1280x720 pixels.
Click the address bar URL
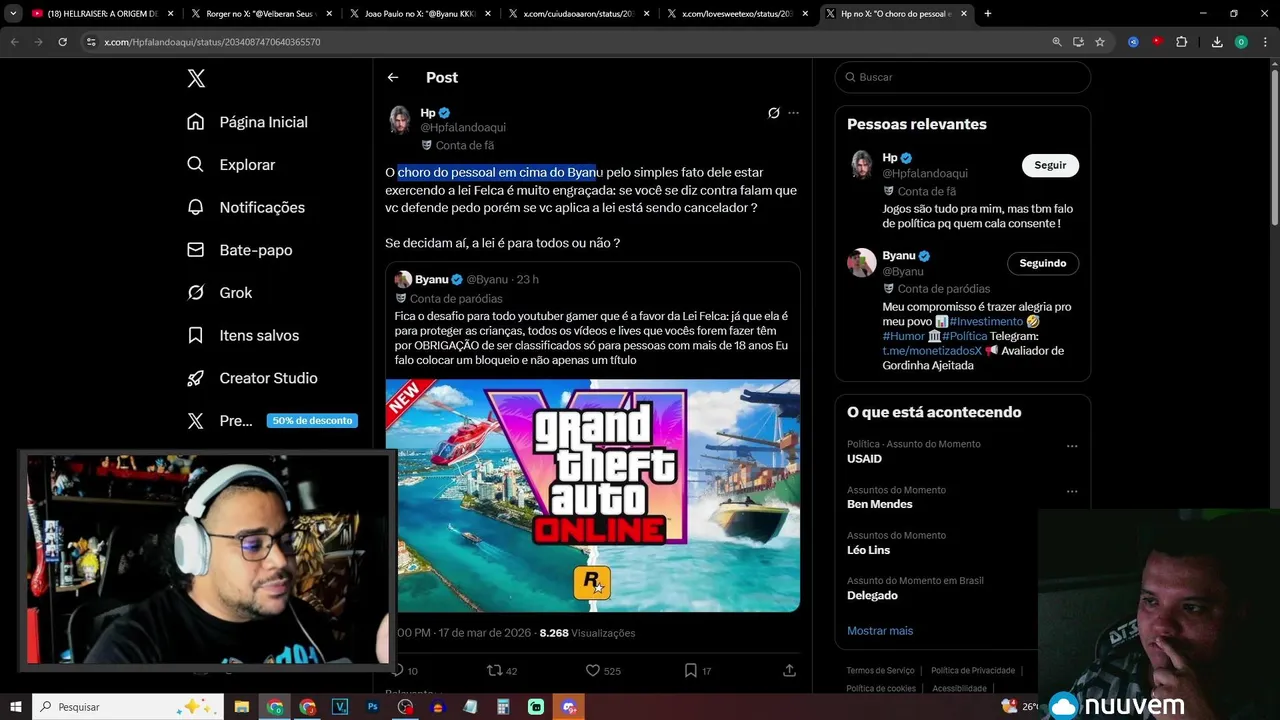pos(212,42)
